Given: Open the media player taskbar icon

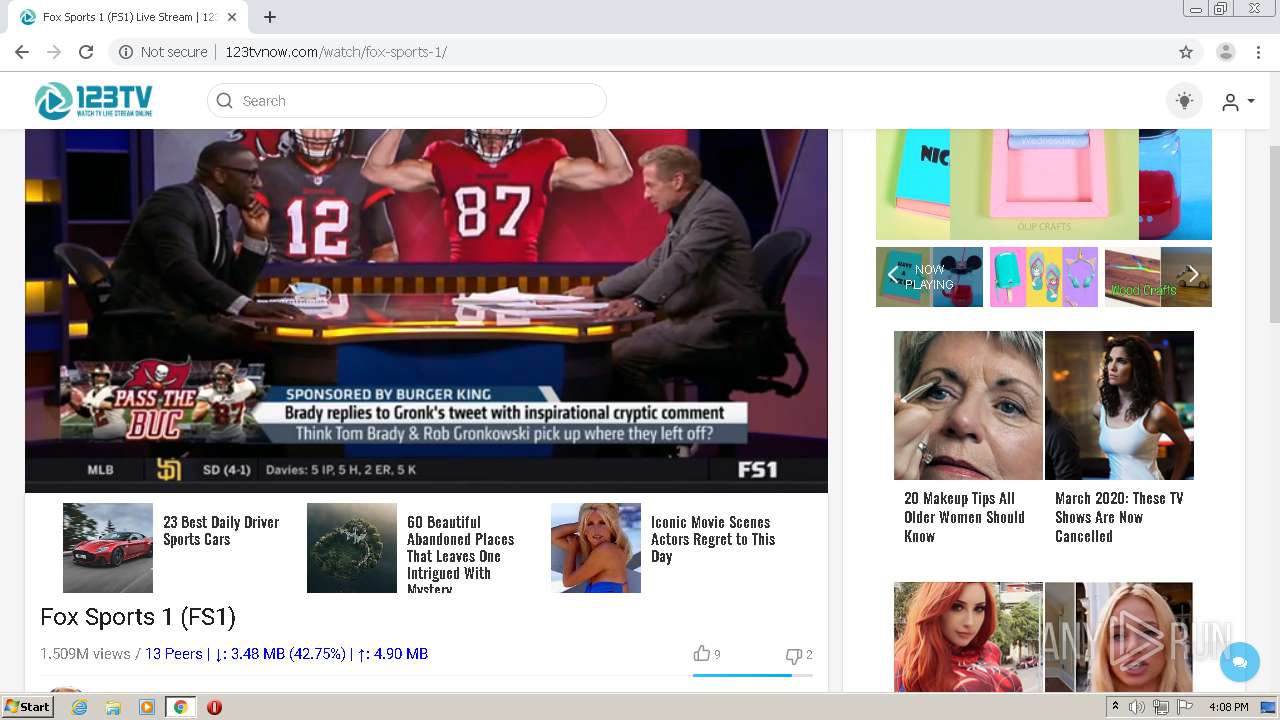Looking at the screenshot, I should tap(147, 707).
